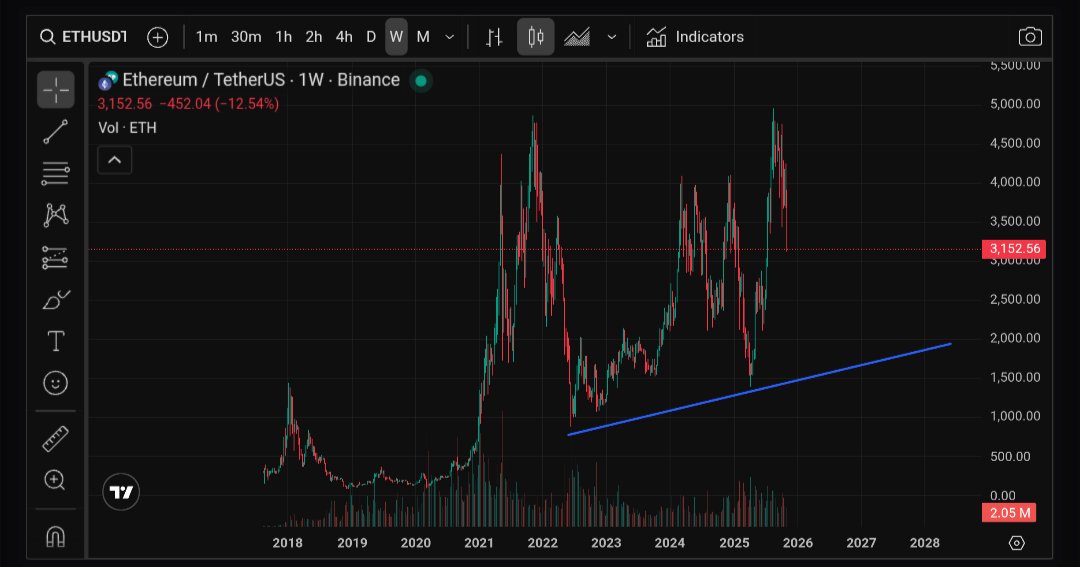Select the W weekly timeframe
Image resolution: width=1080 pixels, height=567 pixels.
tap(396, 37)
